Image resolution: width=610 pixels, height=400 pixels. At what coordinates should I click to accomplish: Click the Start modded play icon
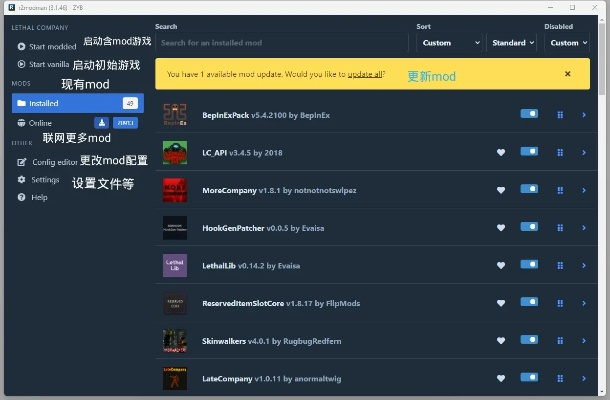point(21,46)
